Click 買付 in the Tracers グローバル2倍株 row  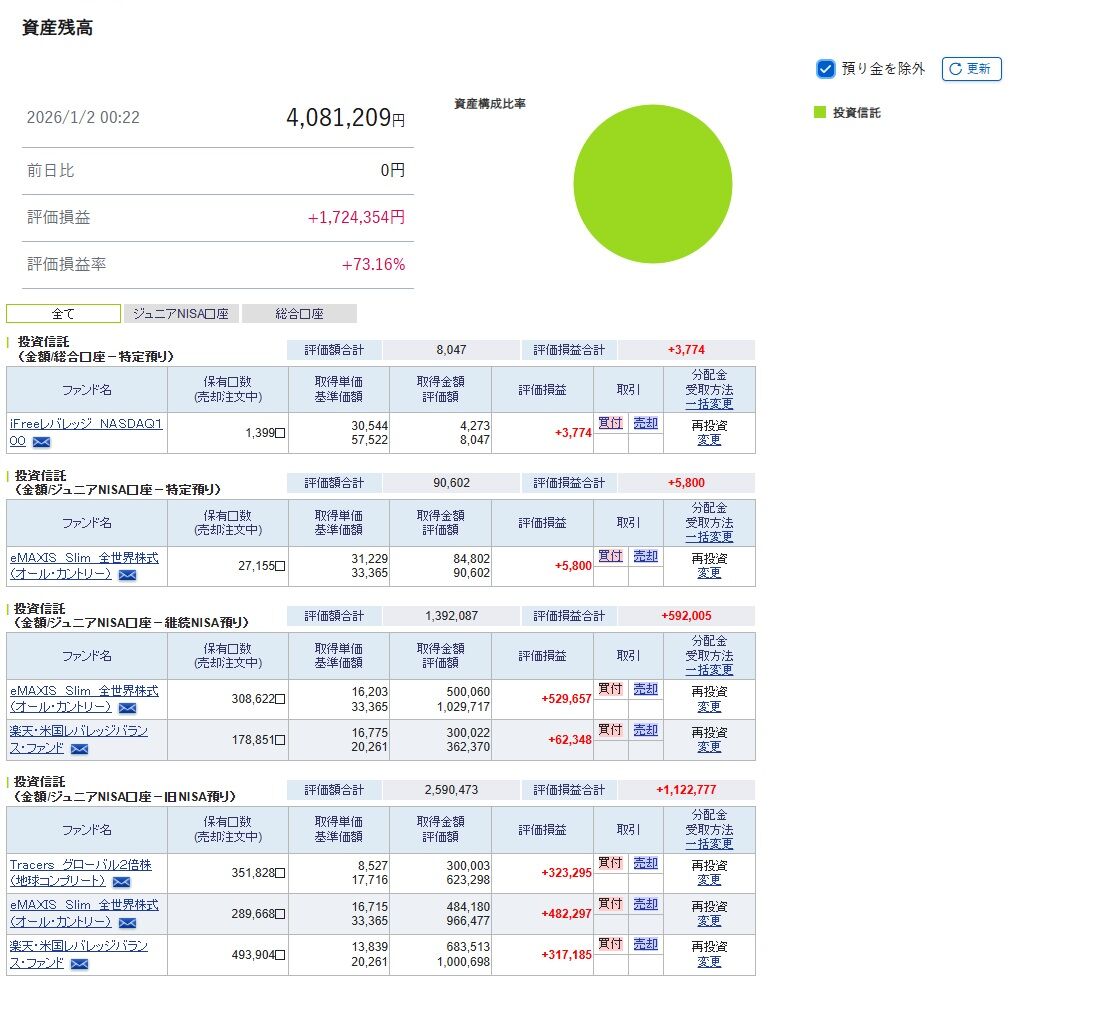(x=610, y=863)
